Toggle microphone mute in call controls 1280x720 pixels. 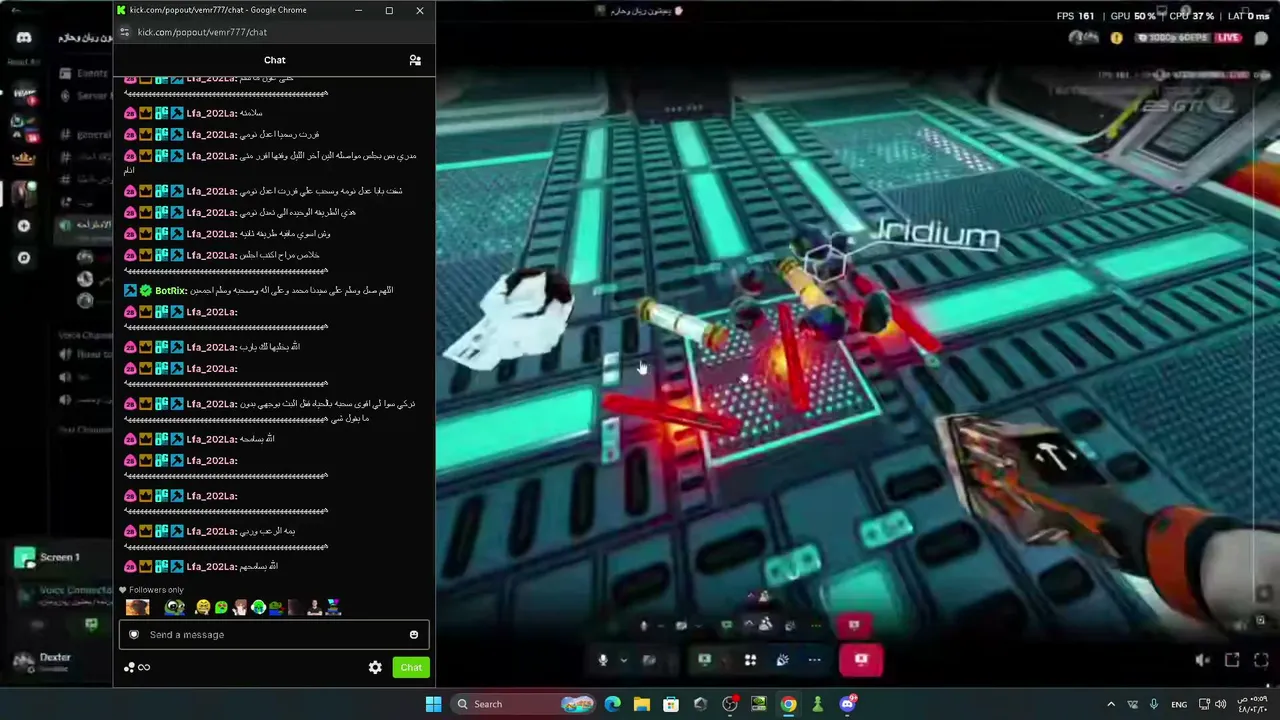pyautogui.click(x=602, y=660)
